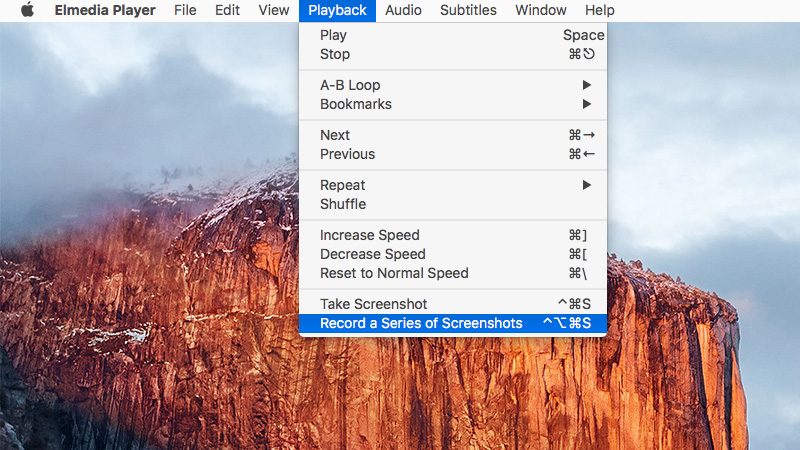Open the Window menu

(x=540, y=10)
